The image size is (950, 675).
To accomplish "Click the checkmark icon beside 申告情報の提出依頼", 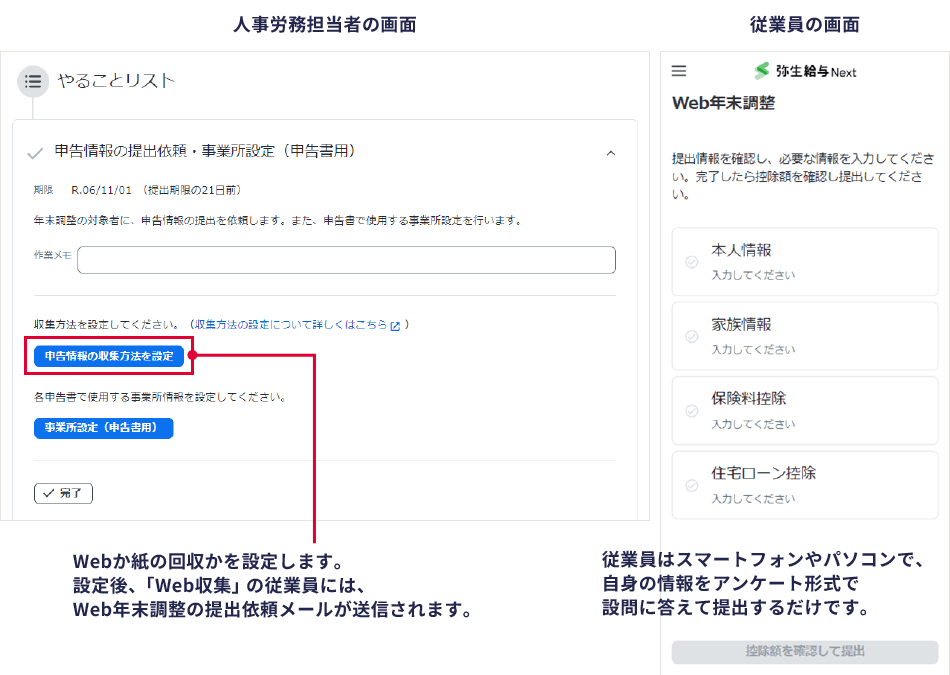I will click(x=35, y=153).
